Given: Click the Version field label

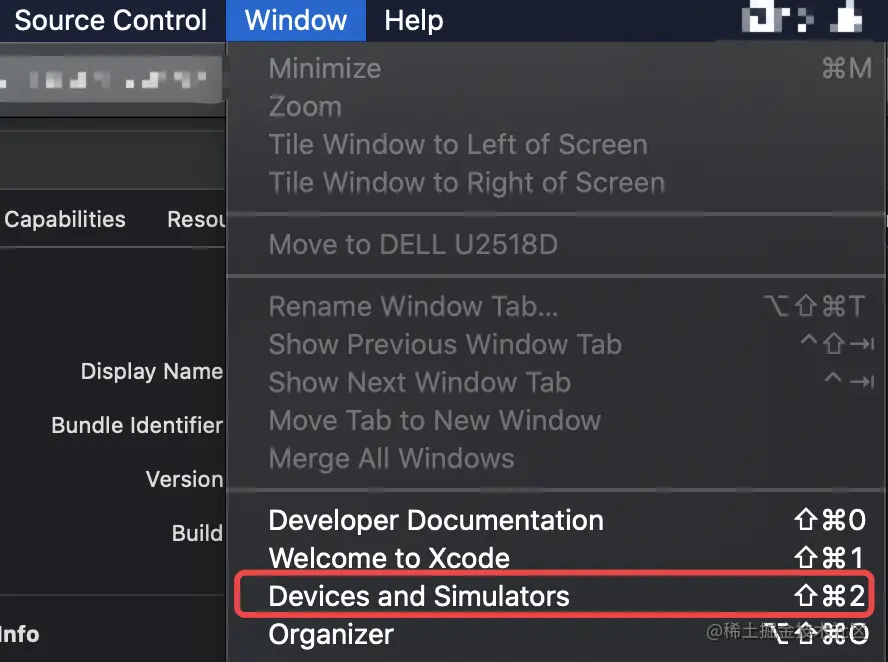Looking at the screenshot, I should coord(184,479).
